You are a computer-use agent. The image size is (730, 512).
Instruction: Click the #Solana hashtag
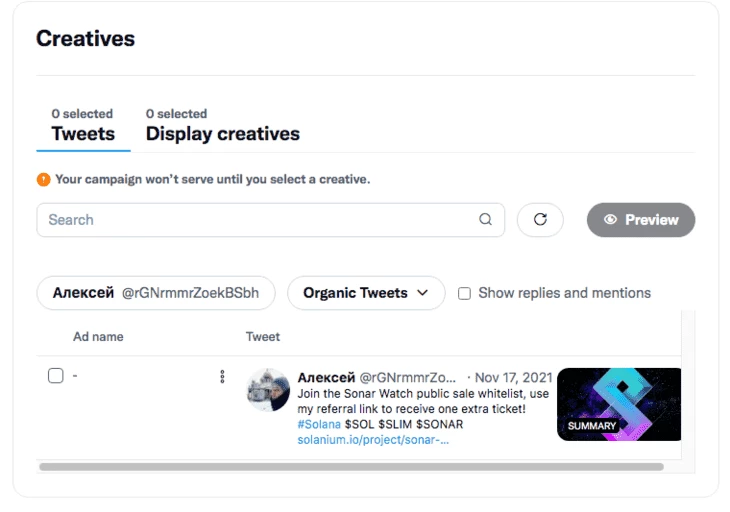[319, 424]
